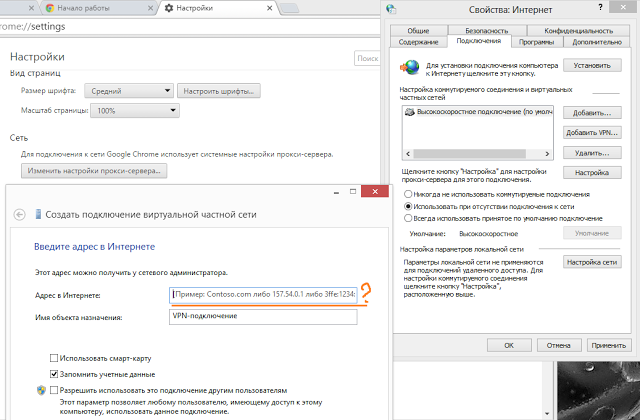640x420 pixels.
Task: Click the globe icon next to Установить
Action: [x=410, y=67]
